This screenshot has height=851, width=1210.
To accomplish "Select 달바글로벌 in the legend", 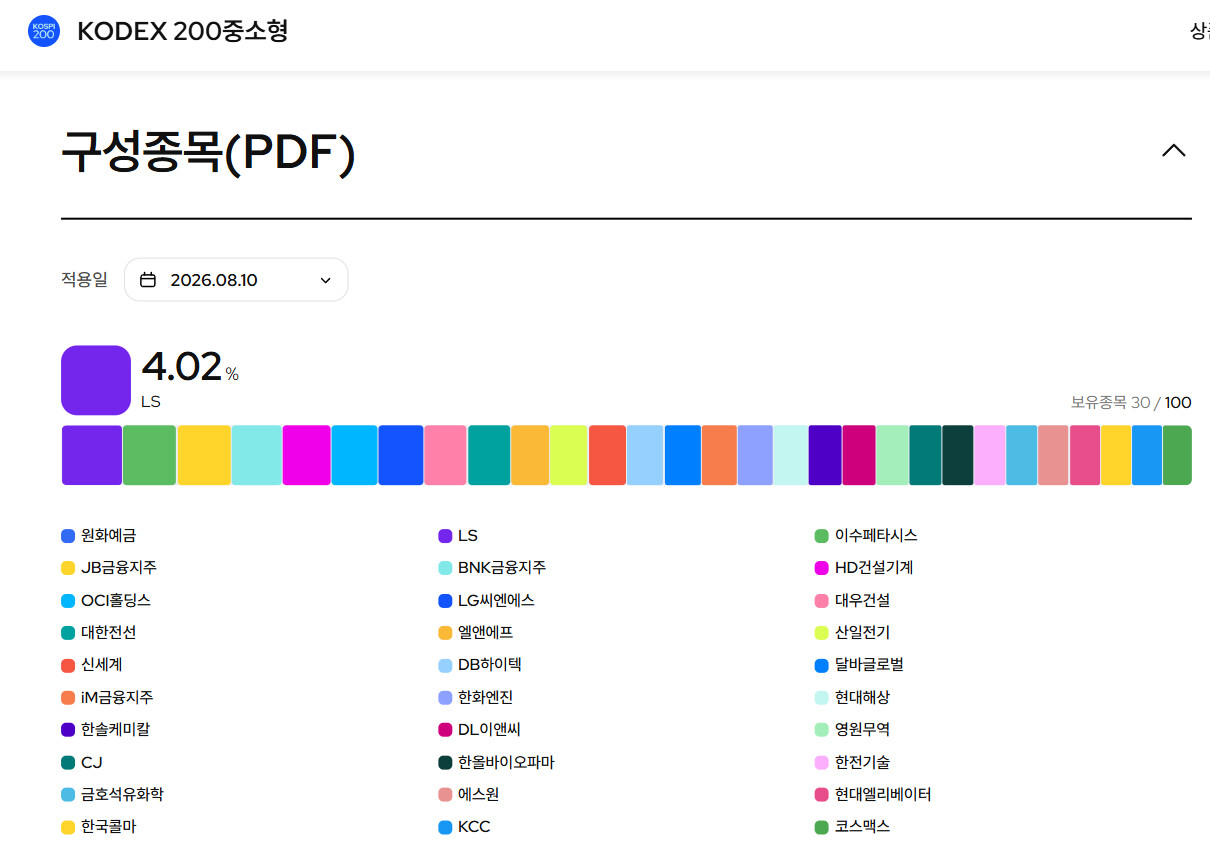I will [860, 665].
